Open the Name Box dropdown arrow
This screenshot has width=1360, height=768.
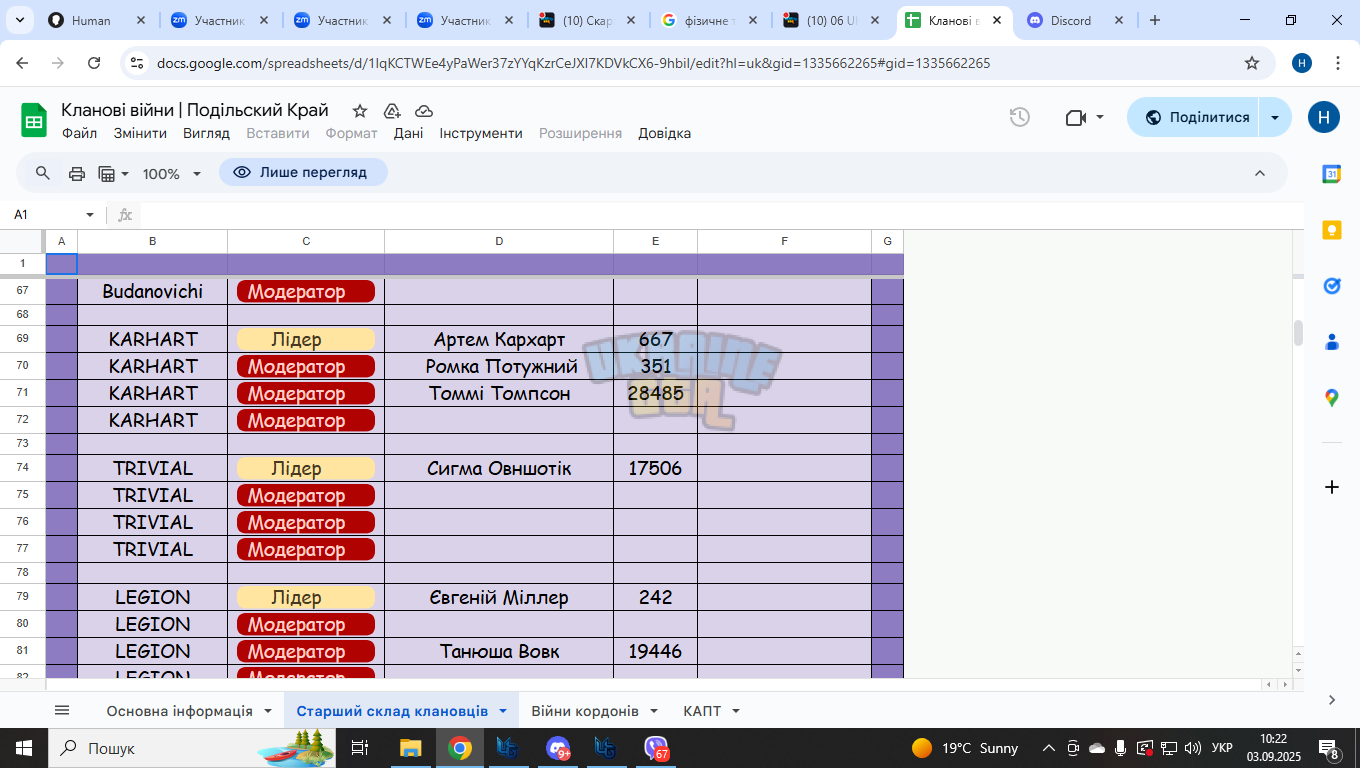pos(89,215)
